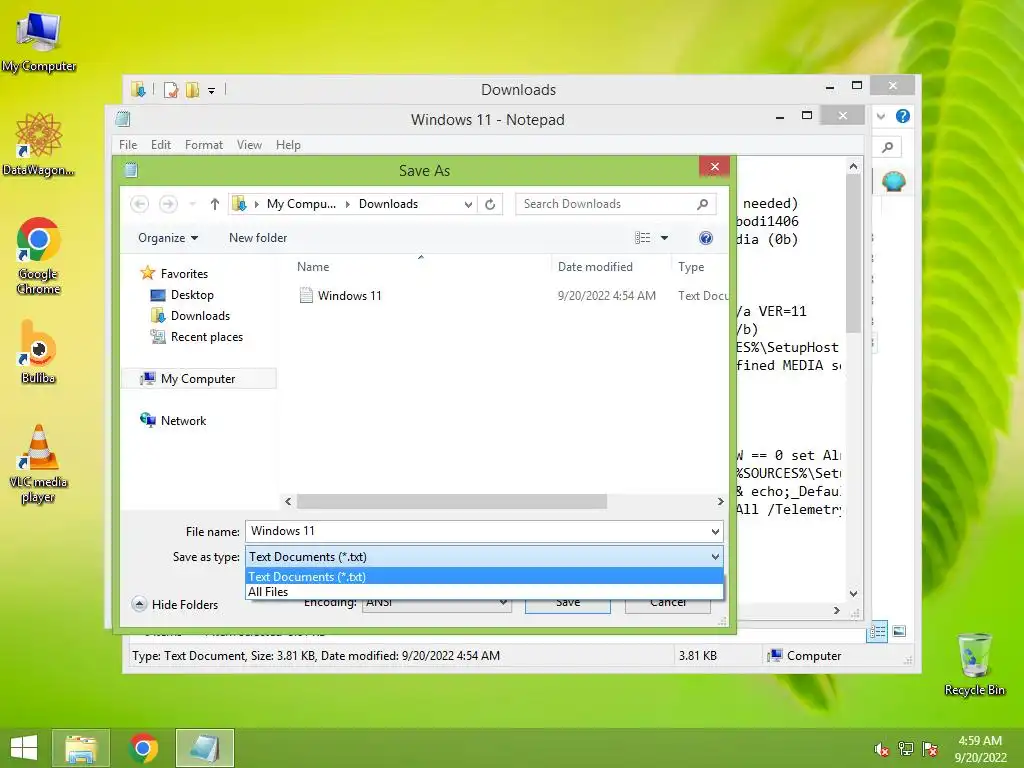Open Notepad Help menu
The height and width of the screenshot is (768, 1024).
tap(288, 145)
